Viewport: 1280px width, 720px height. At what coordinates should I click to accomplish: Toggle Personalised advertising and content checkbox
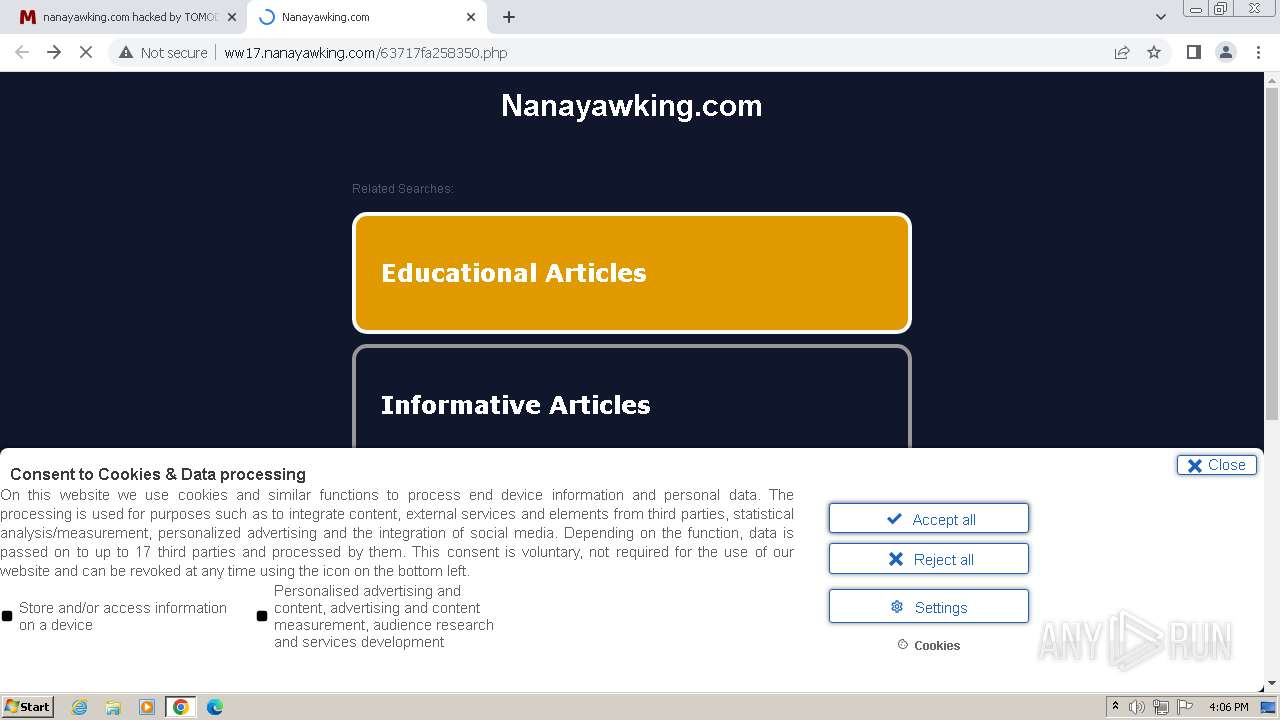262,616
